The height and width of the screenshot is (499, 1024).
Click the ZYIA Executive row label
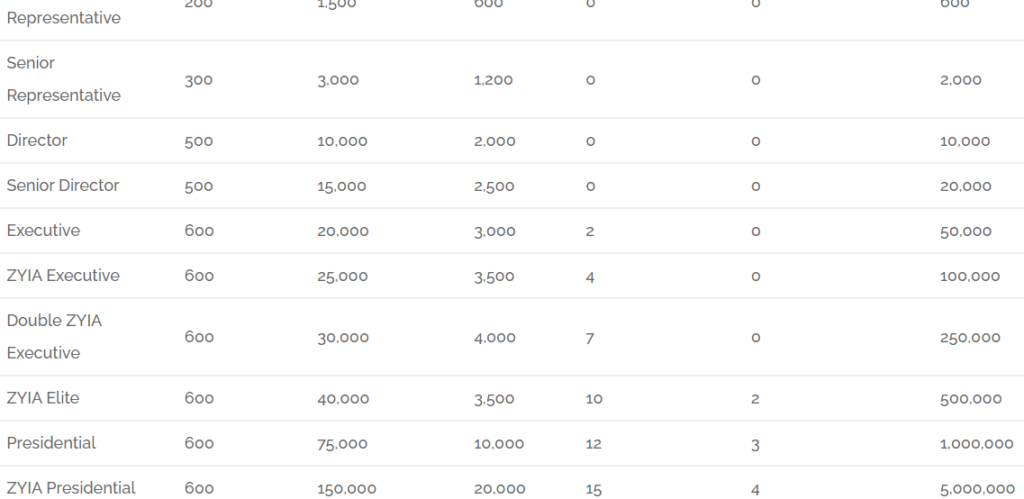(63, 276)
